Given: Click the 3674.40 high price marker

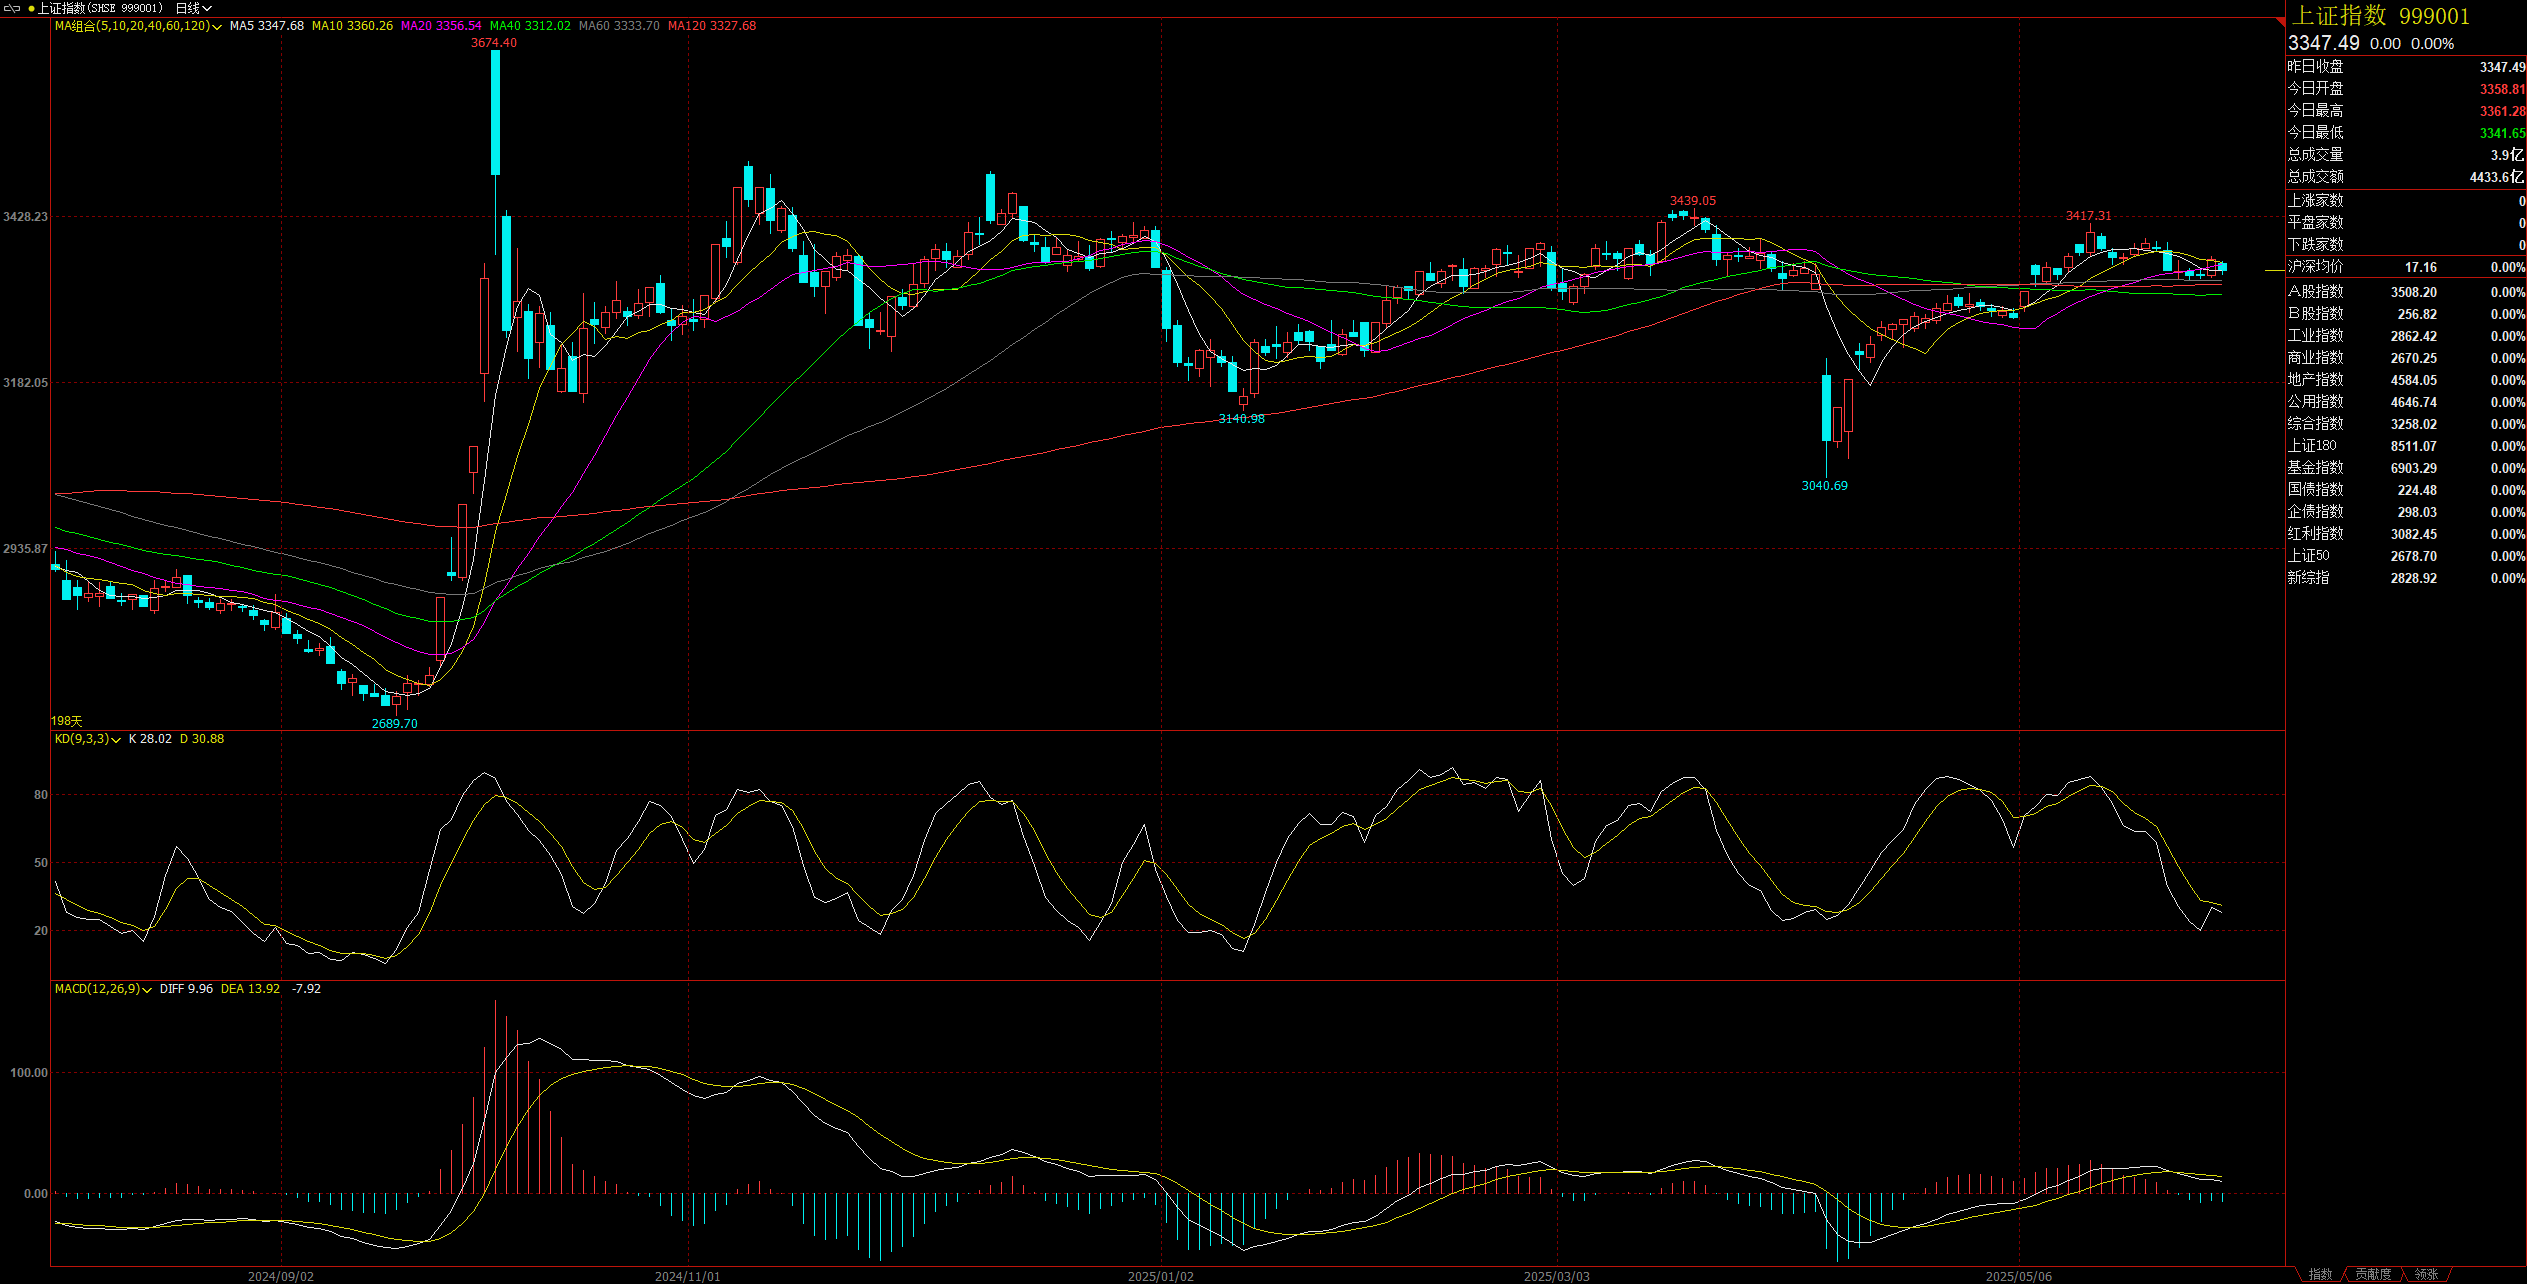Looking at the screenshot, I should tap(494, 43).
